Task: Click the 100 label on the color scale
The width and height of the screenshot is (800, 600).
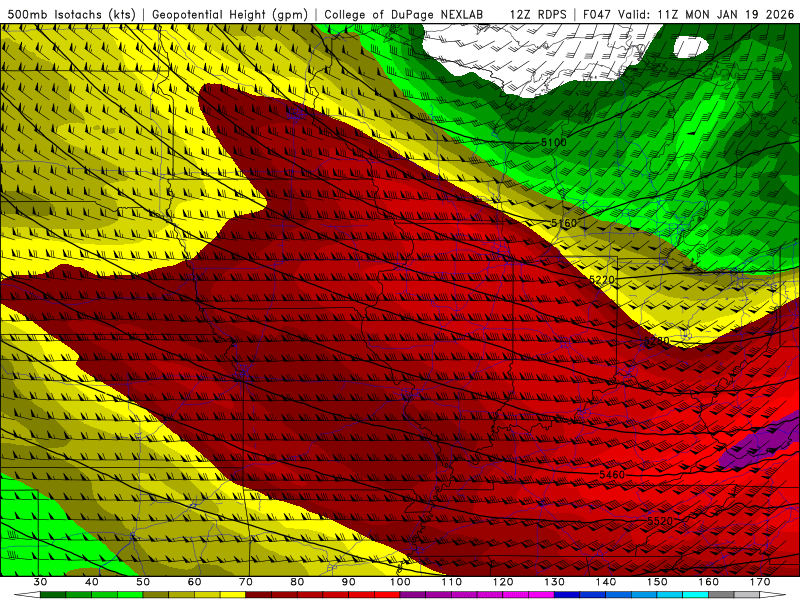Action: tap(400, 582)
